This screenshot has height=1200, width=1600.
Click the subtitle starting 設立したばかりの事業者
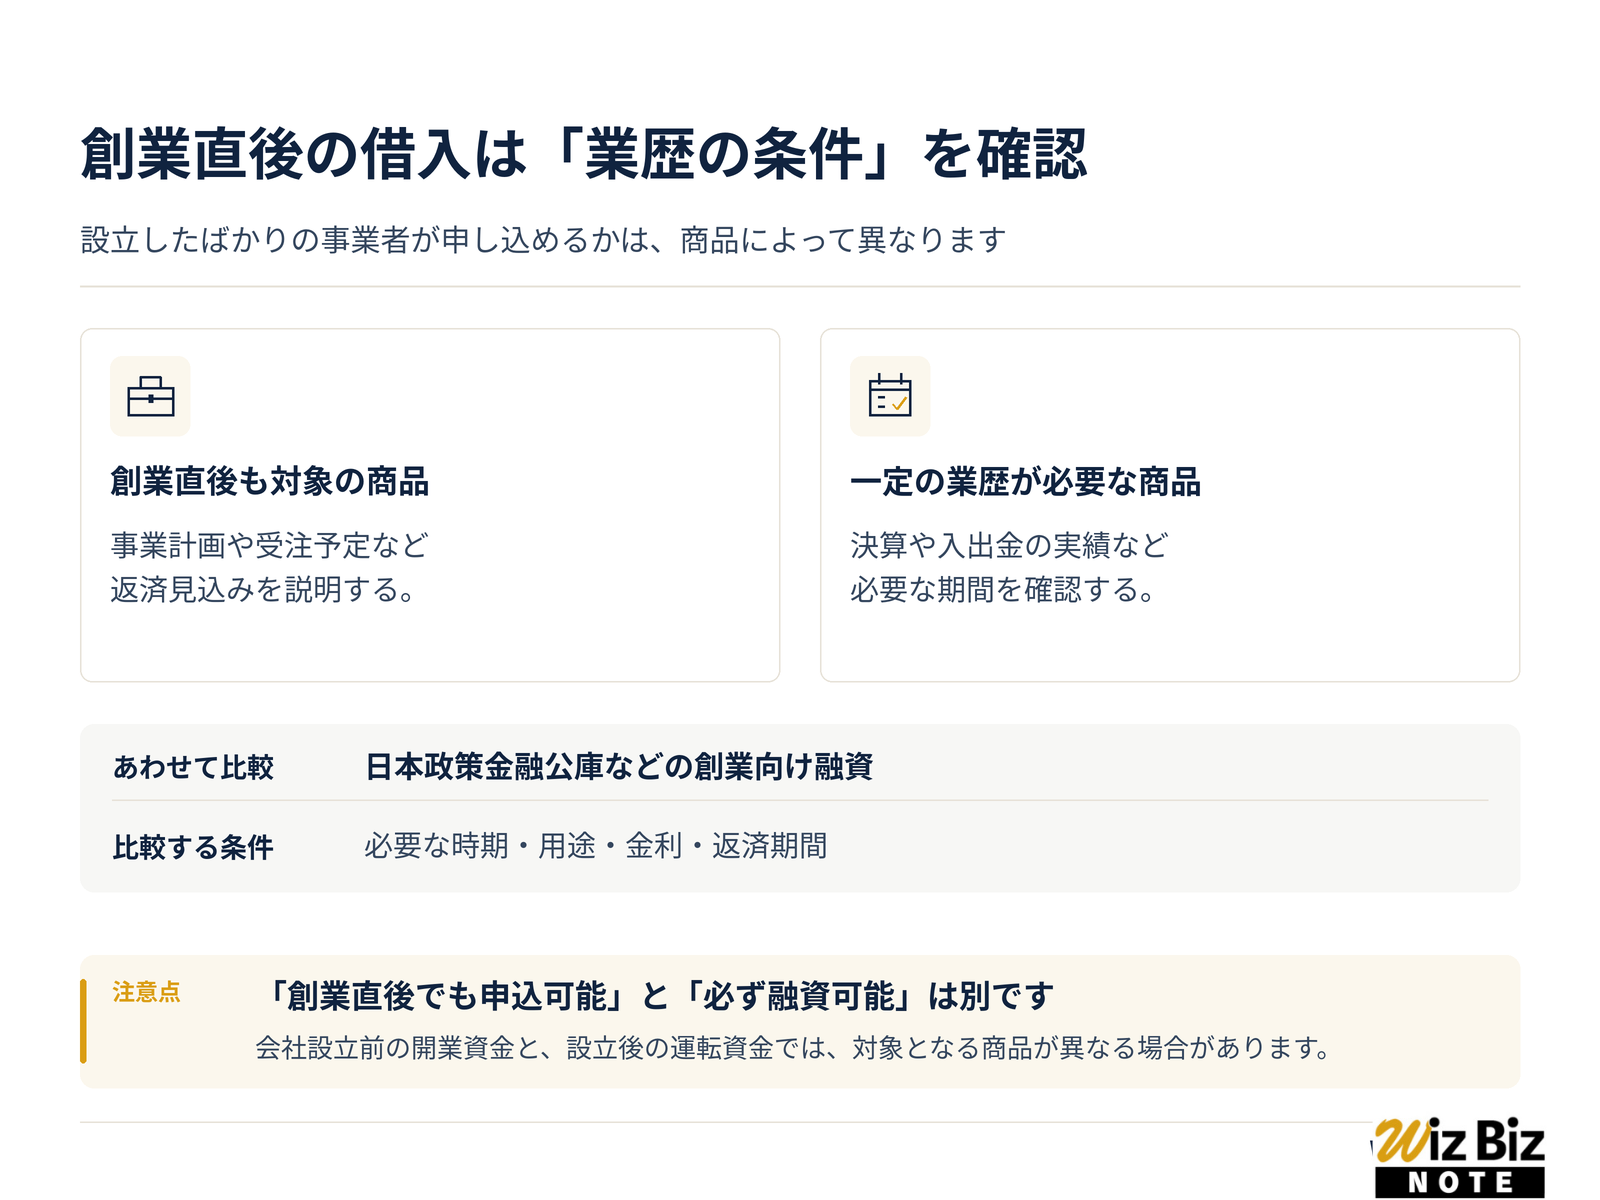coord(543,240)
